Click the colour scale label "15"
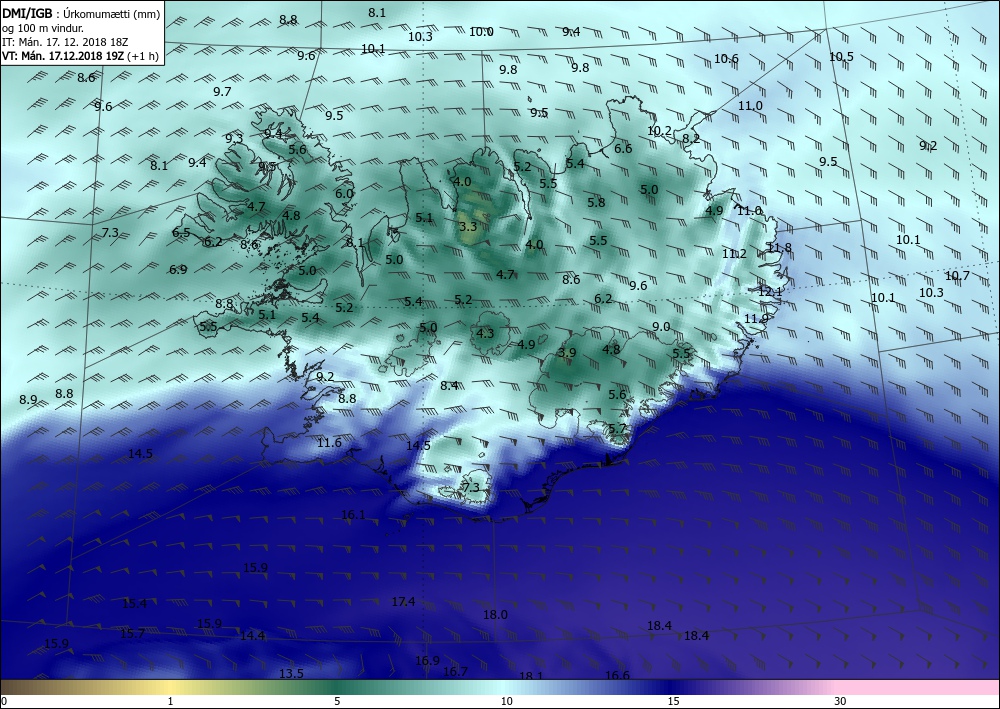The height and width of the screenshot is (709, 1000). [673, 701]
